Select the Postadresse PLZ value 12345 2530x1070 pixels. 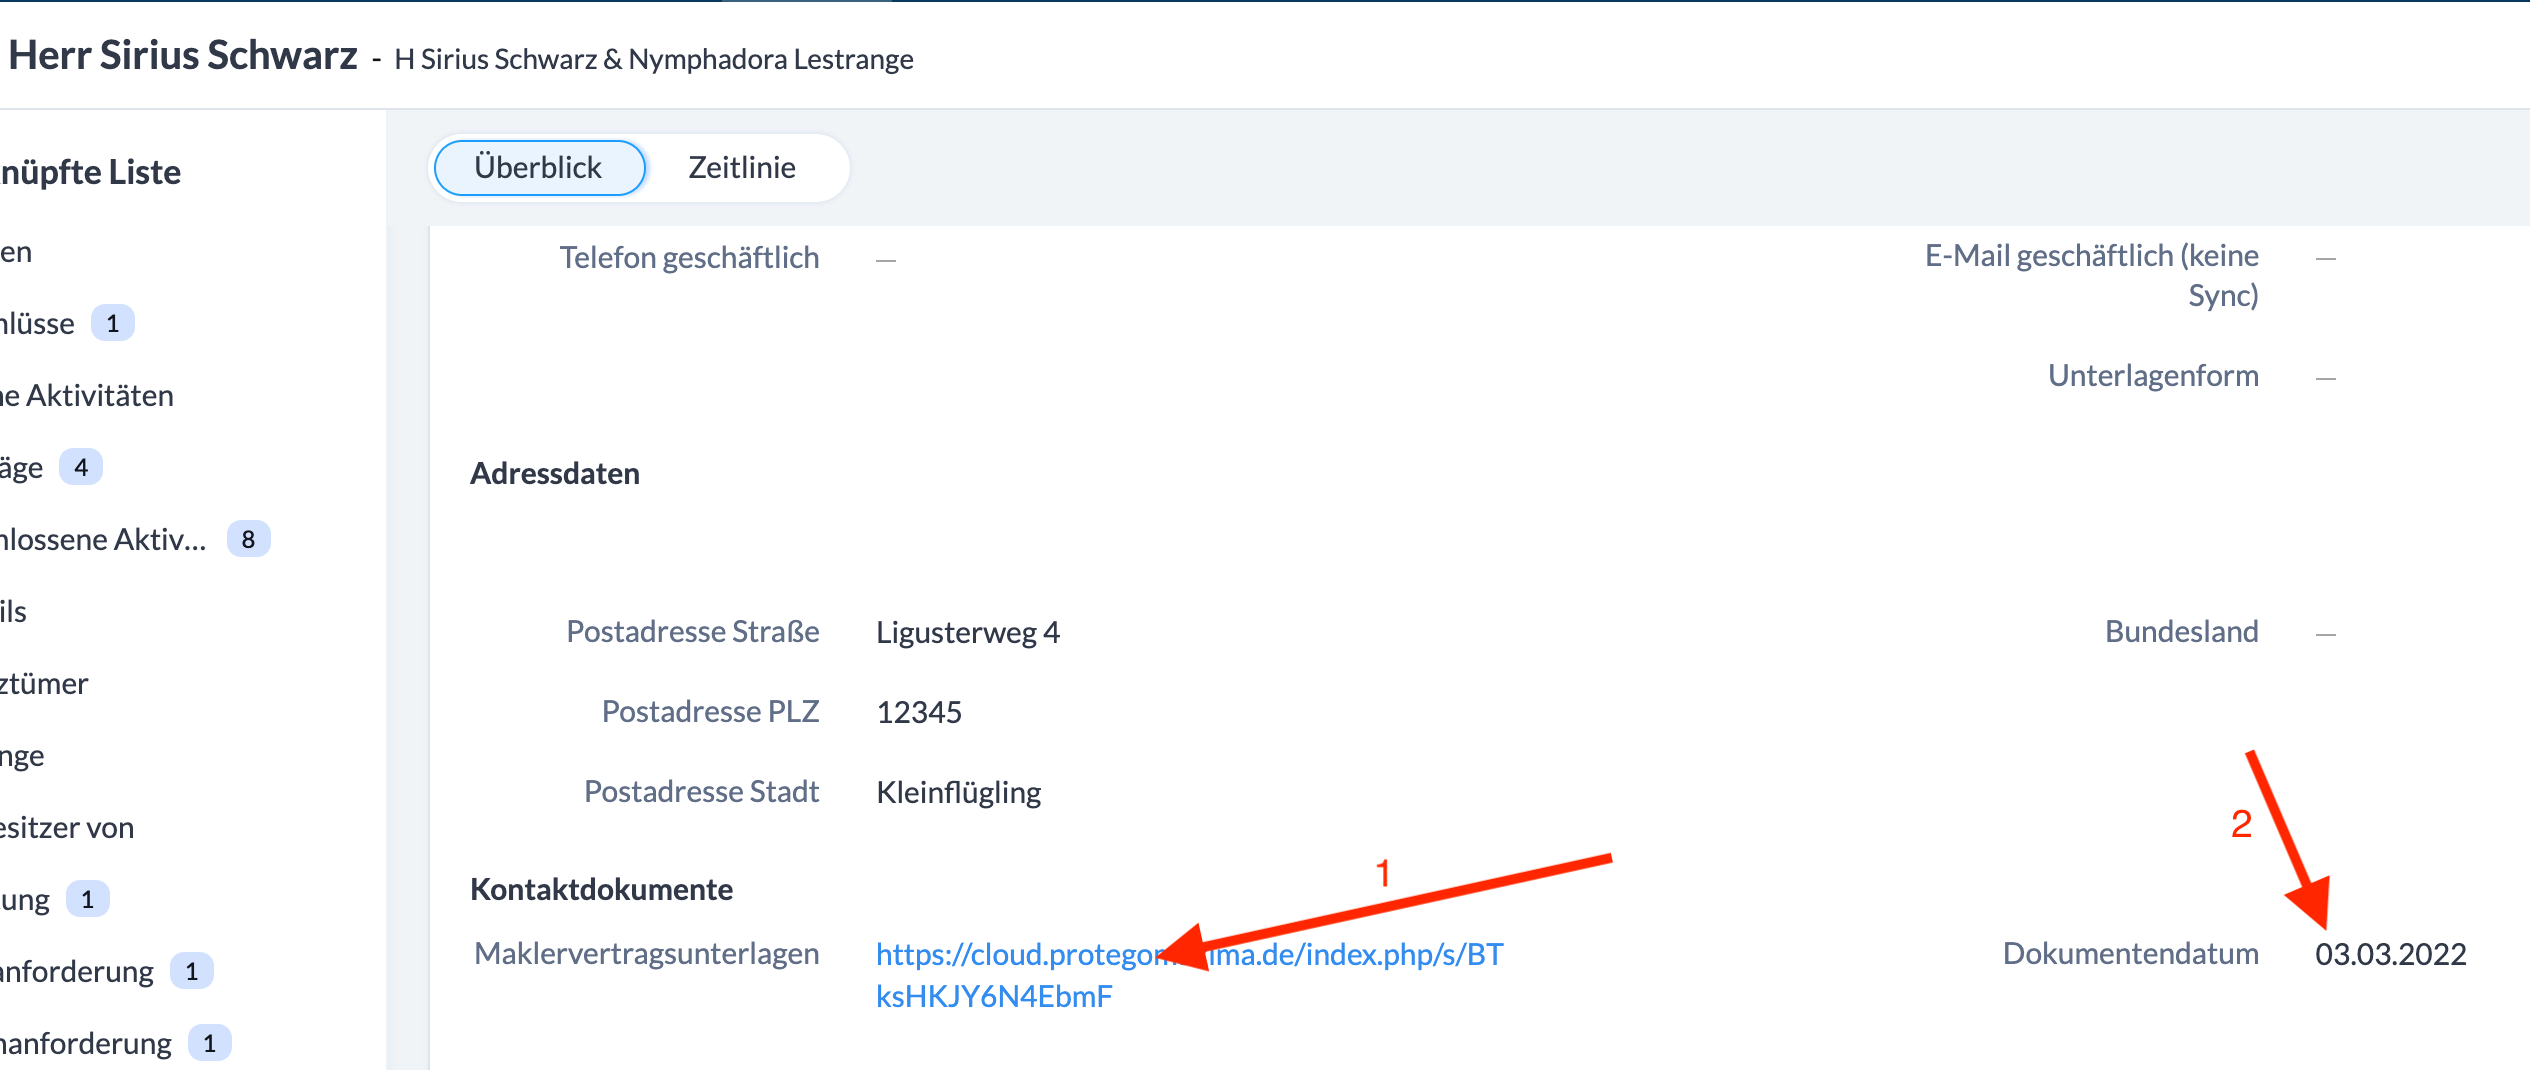pos(918,712)
